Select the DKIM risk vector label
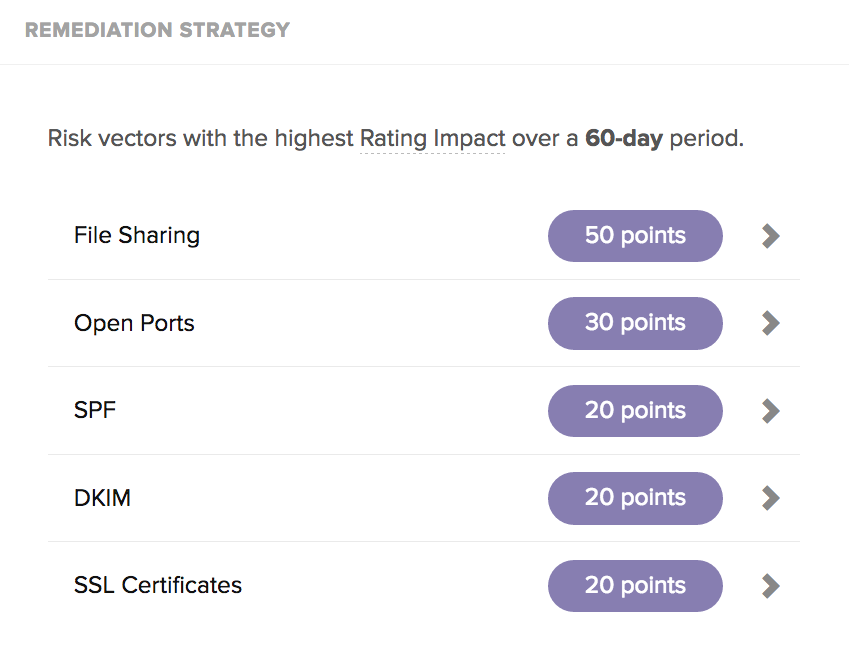 [103, 497]
